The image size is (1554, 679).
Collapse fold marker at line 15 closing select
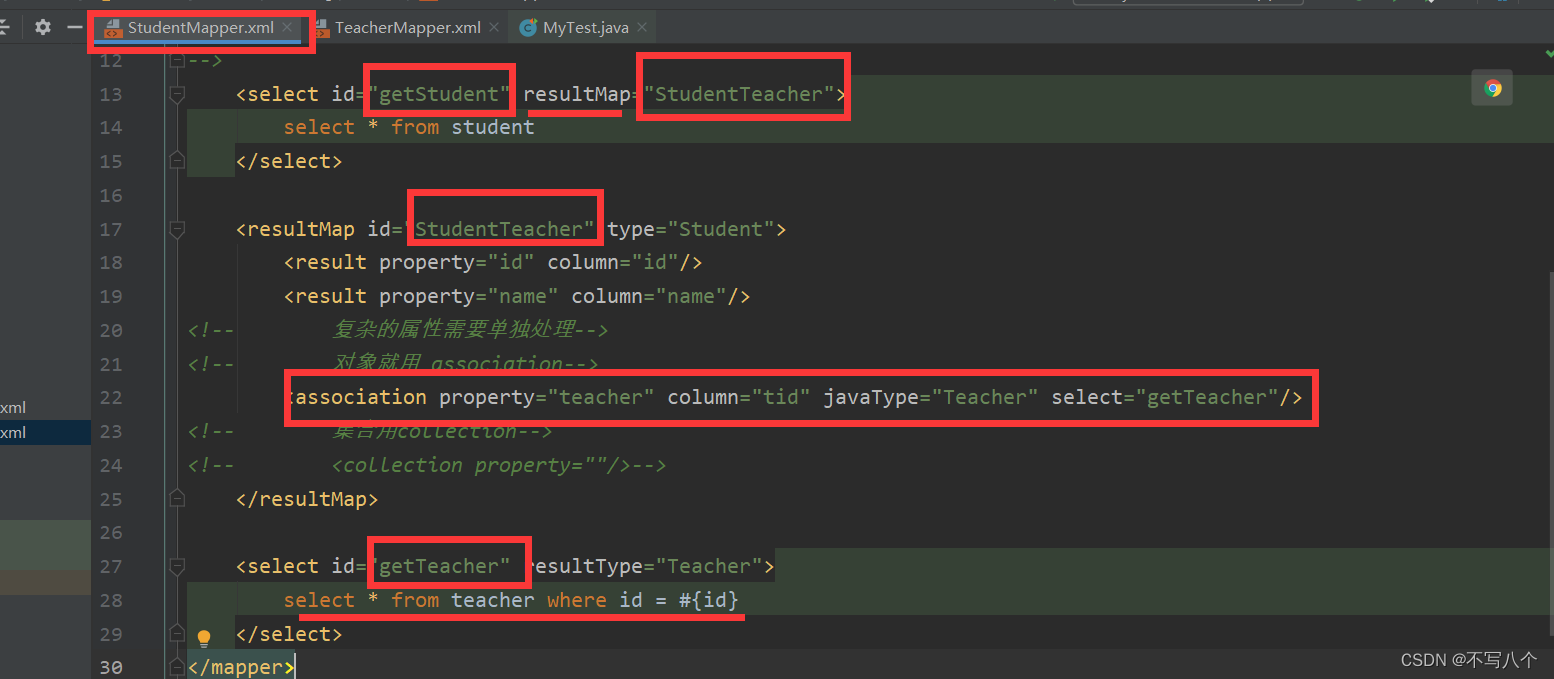[x=177, y=161]
